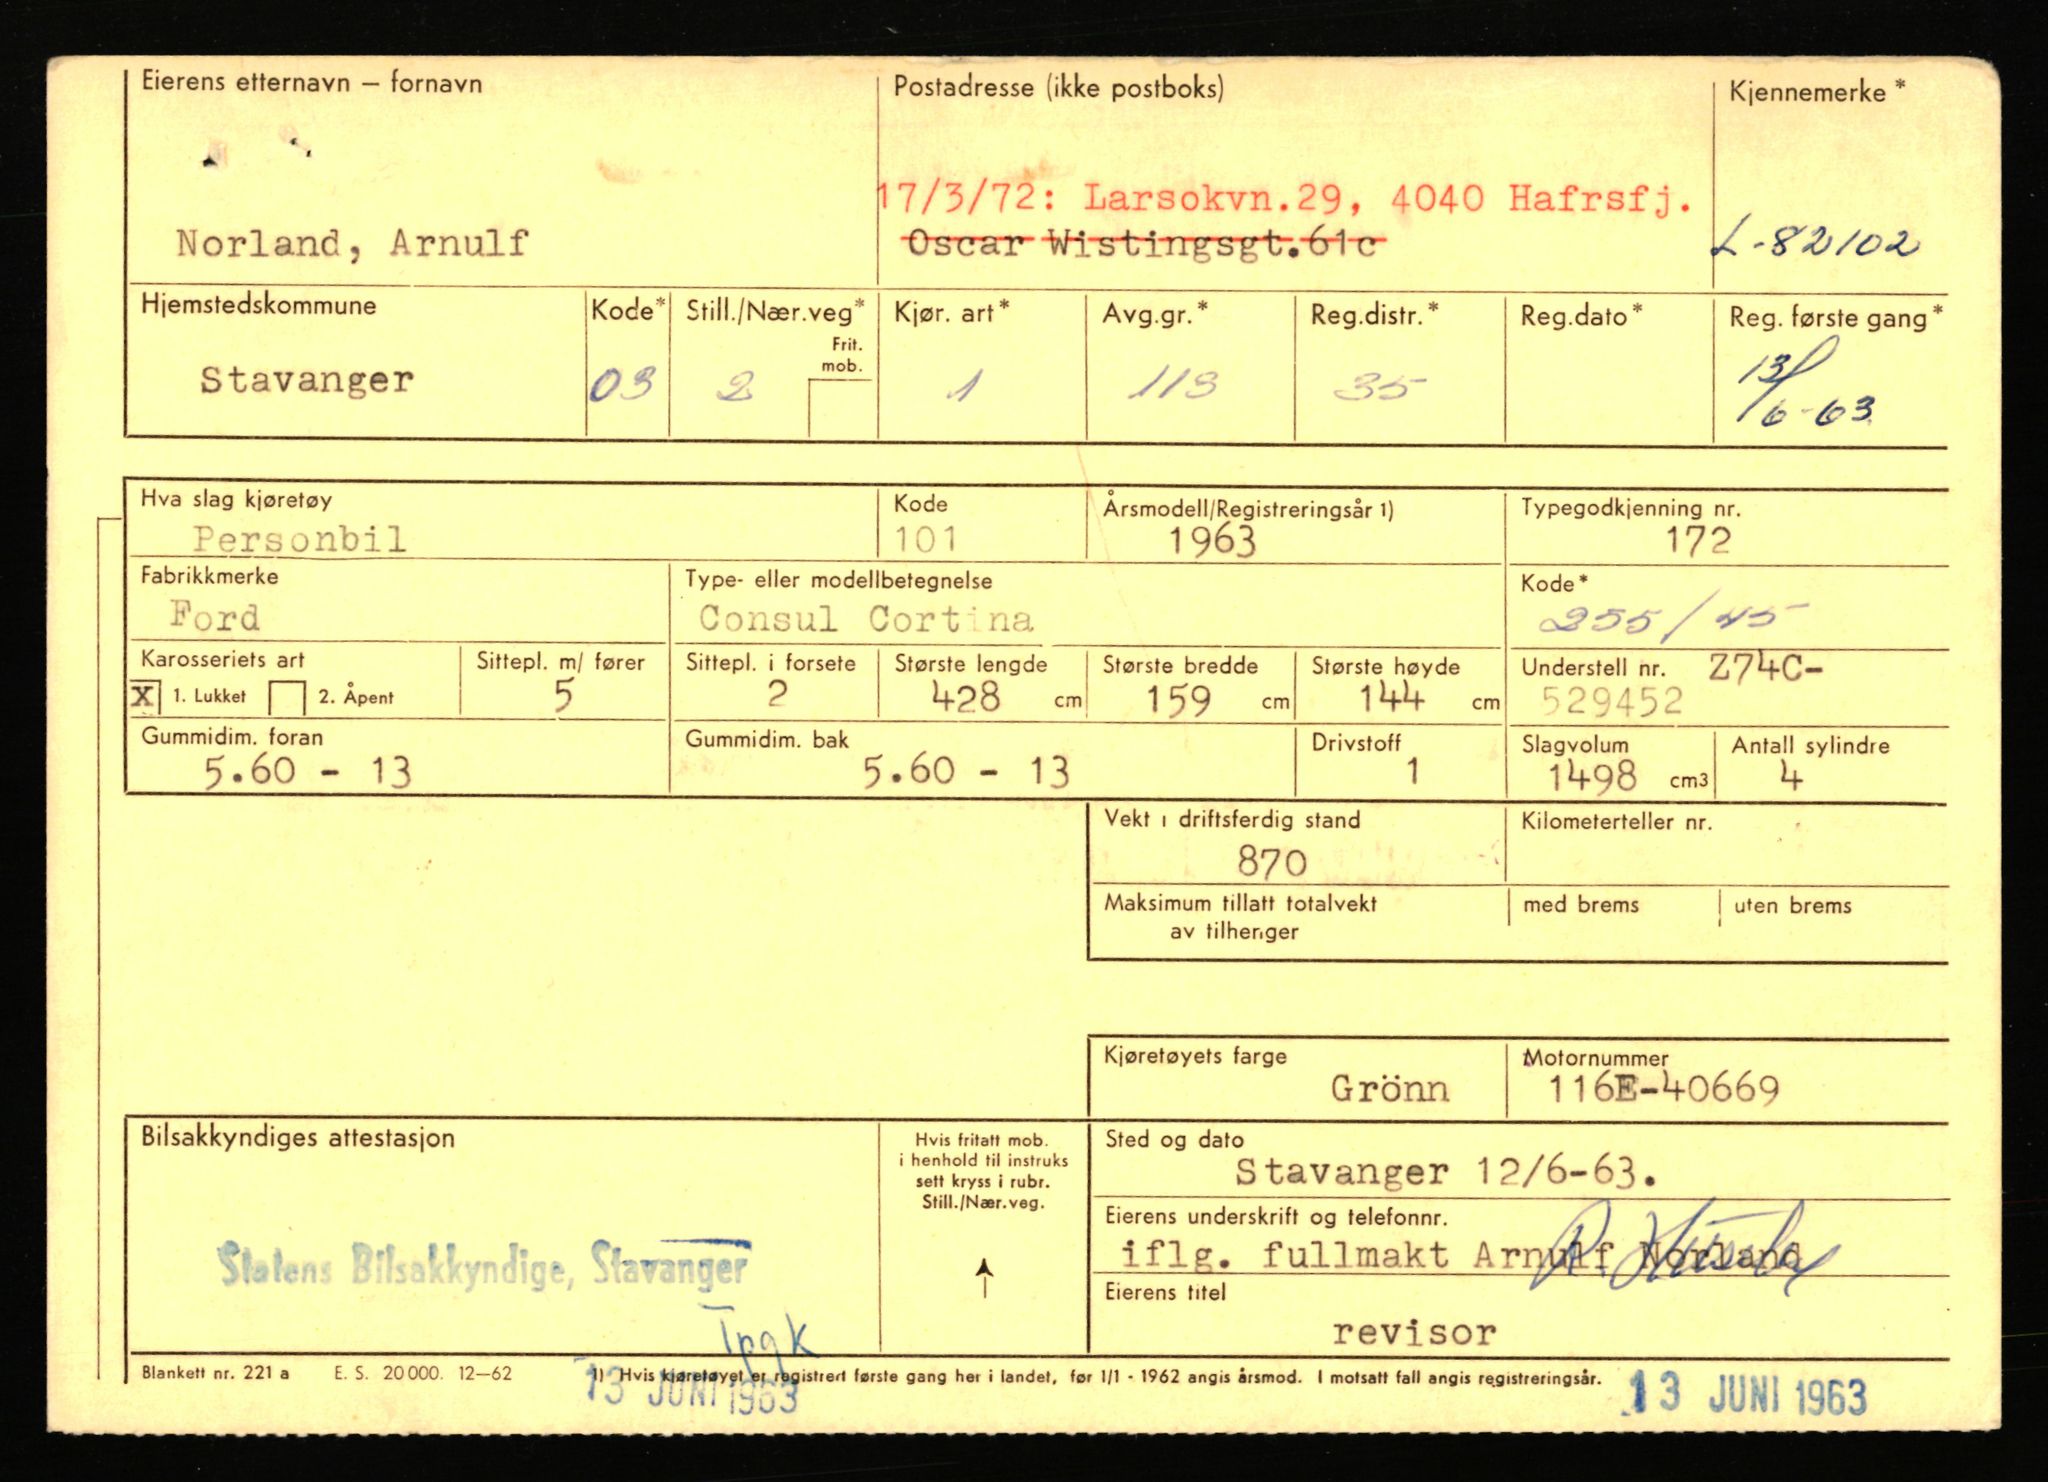
Task: Click the weight value 870
Action: pyautogui.click(x=1271, y=862)
